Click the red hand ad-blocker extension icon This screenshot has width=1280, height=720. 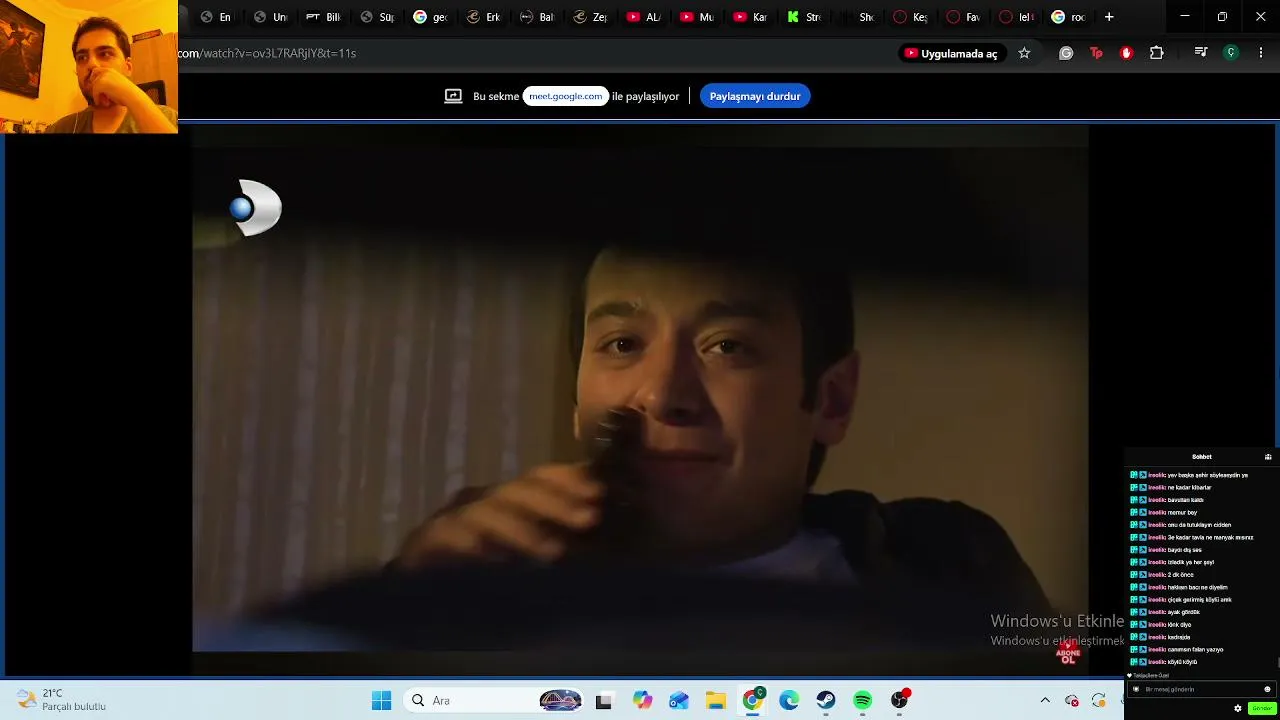coord(1126,53)
